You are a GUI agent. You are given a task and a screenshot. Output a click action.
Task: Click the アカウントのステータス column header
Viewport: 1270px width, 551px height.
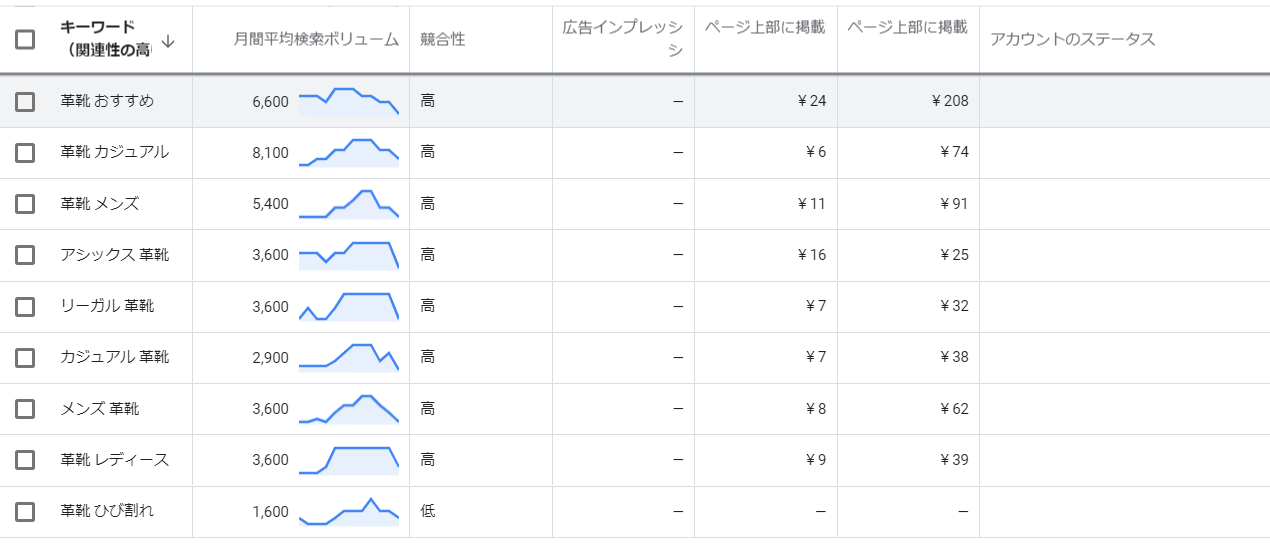[1072, 40]
